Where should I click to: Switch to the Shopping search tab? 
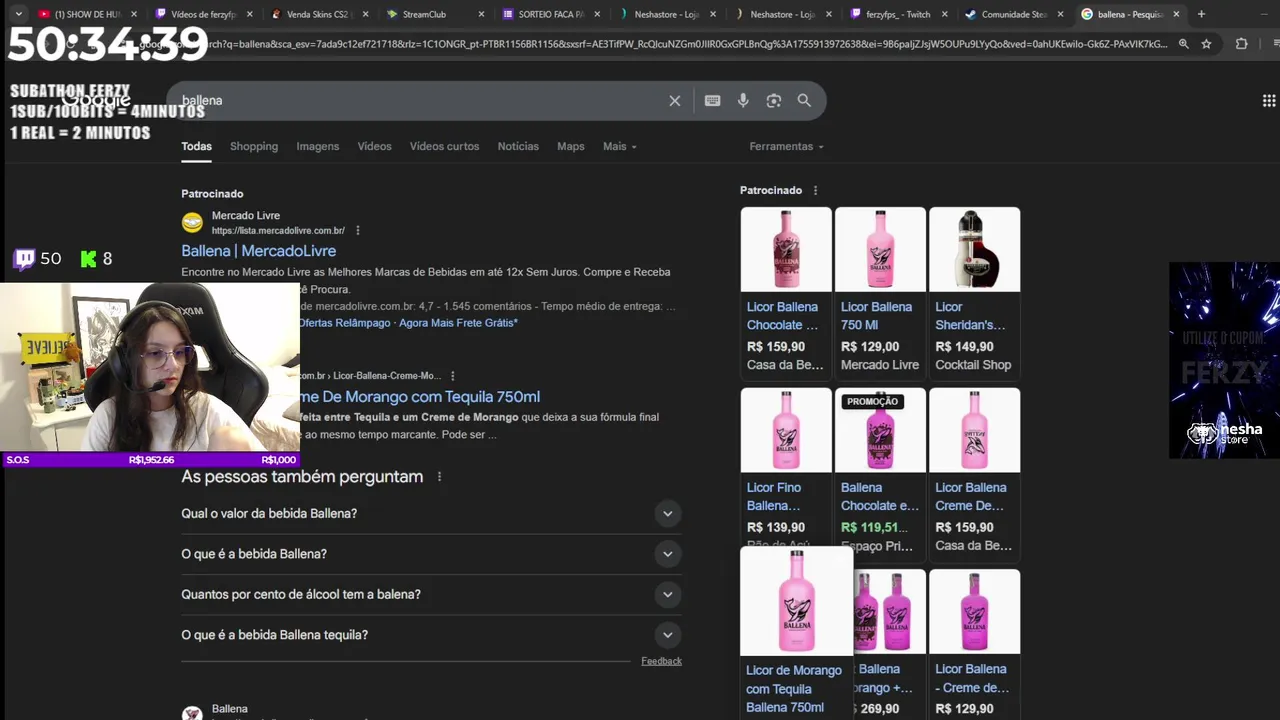254,146
